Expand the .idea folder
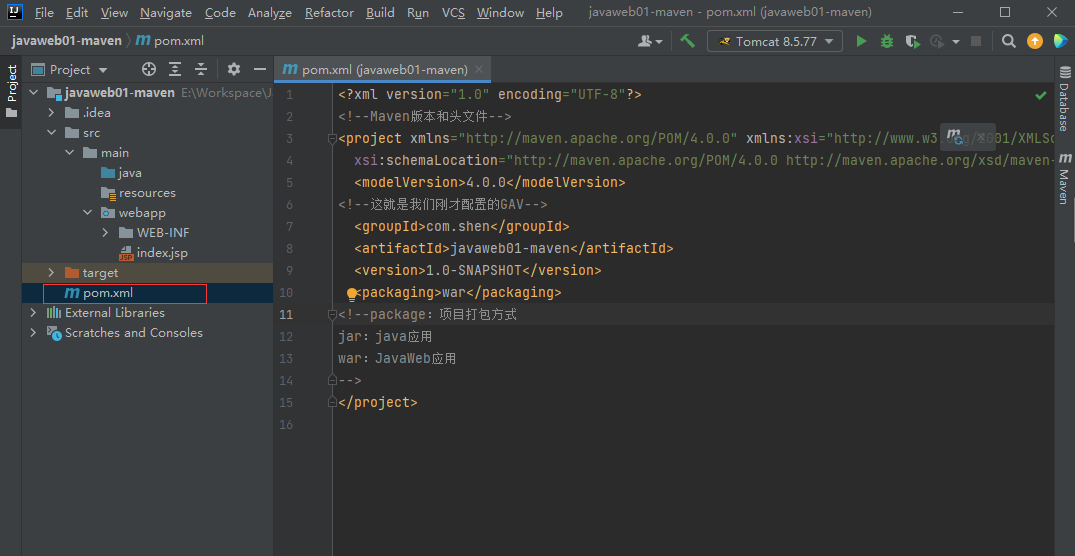Image resolution: width=1075 pixels, height=556 pixels. 51,112
